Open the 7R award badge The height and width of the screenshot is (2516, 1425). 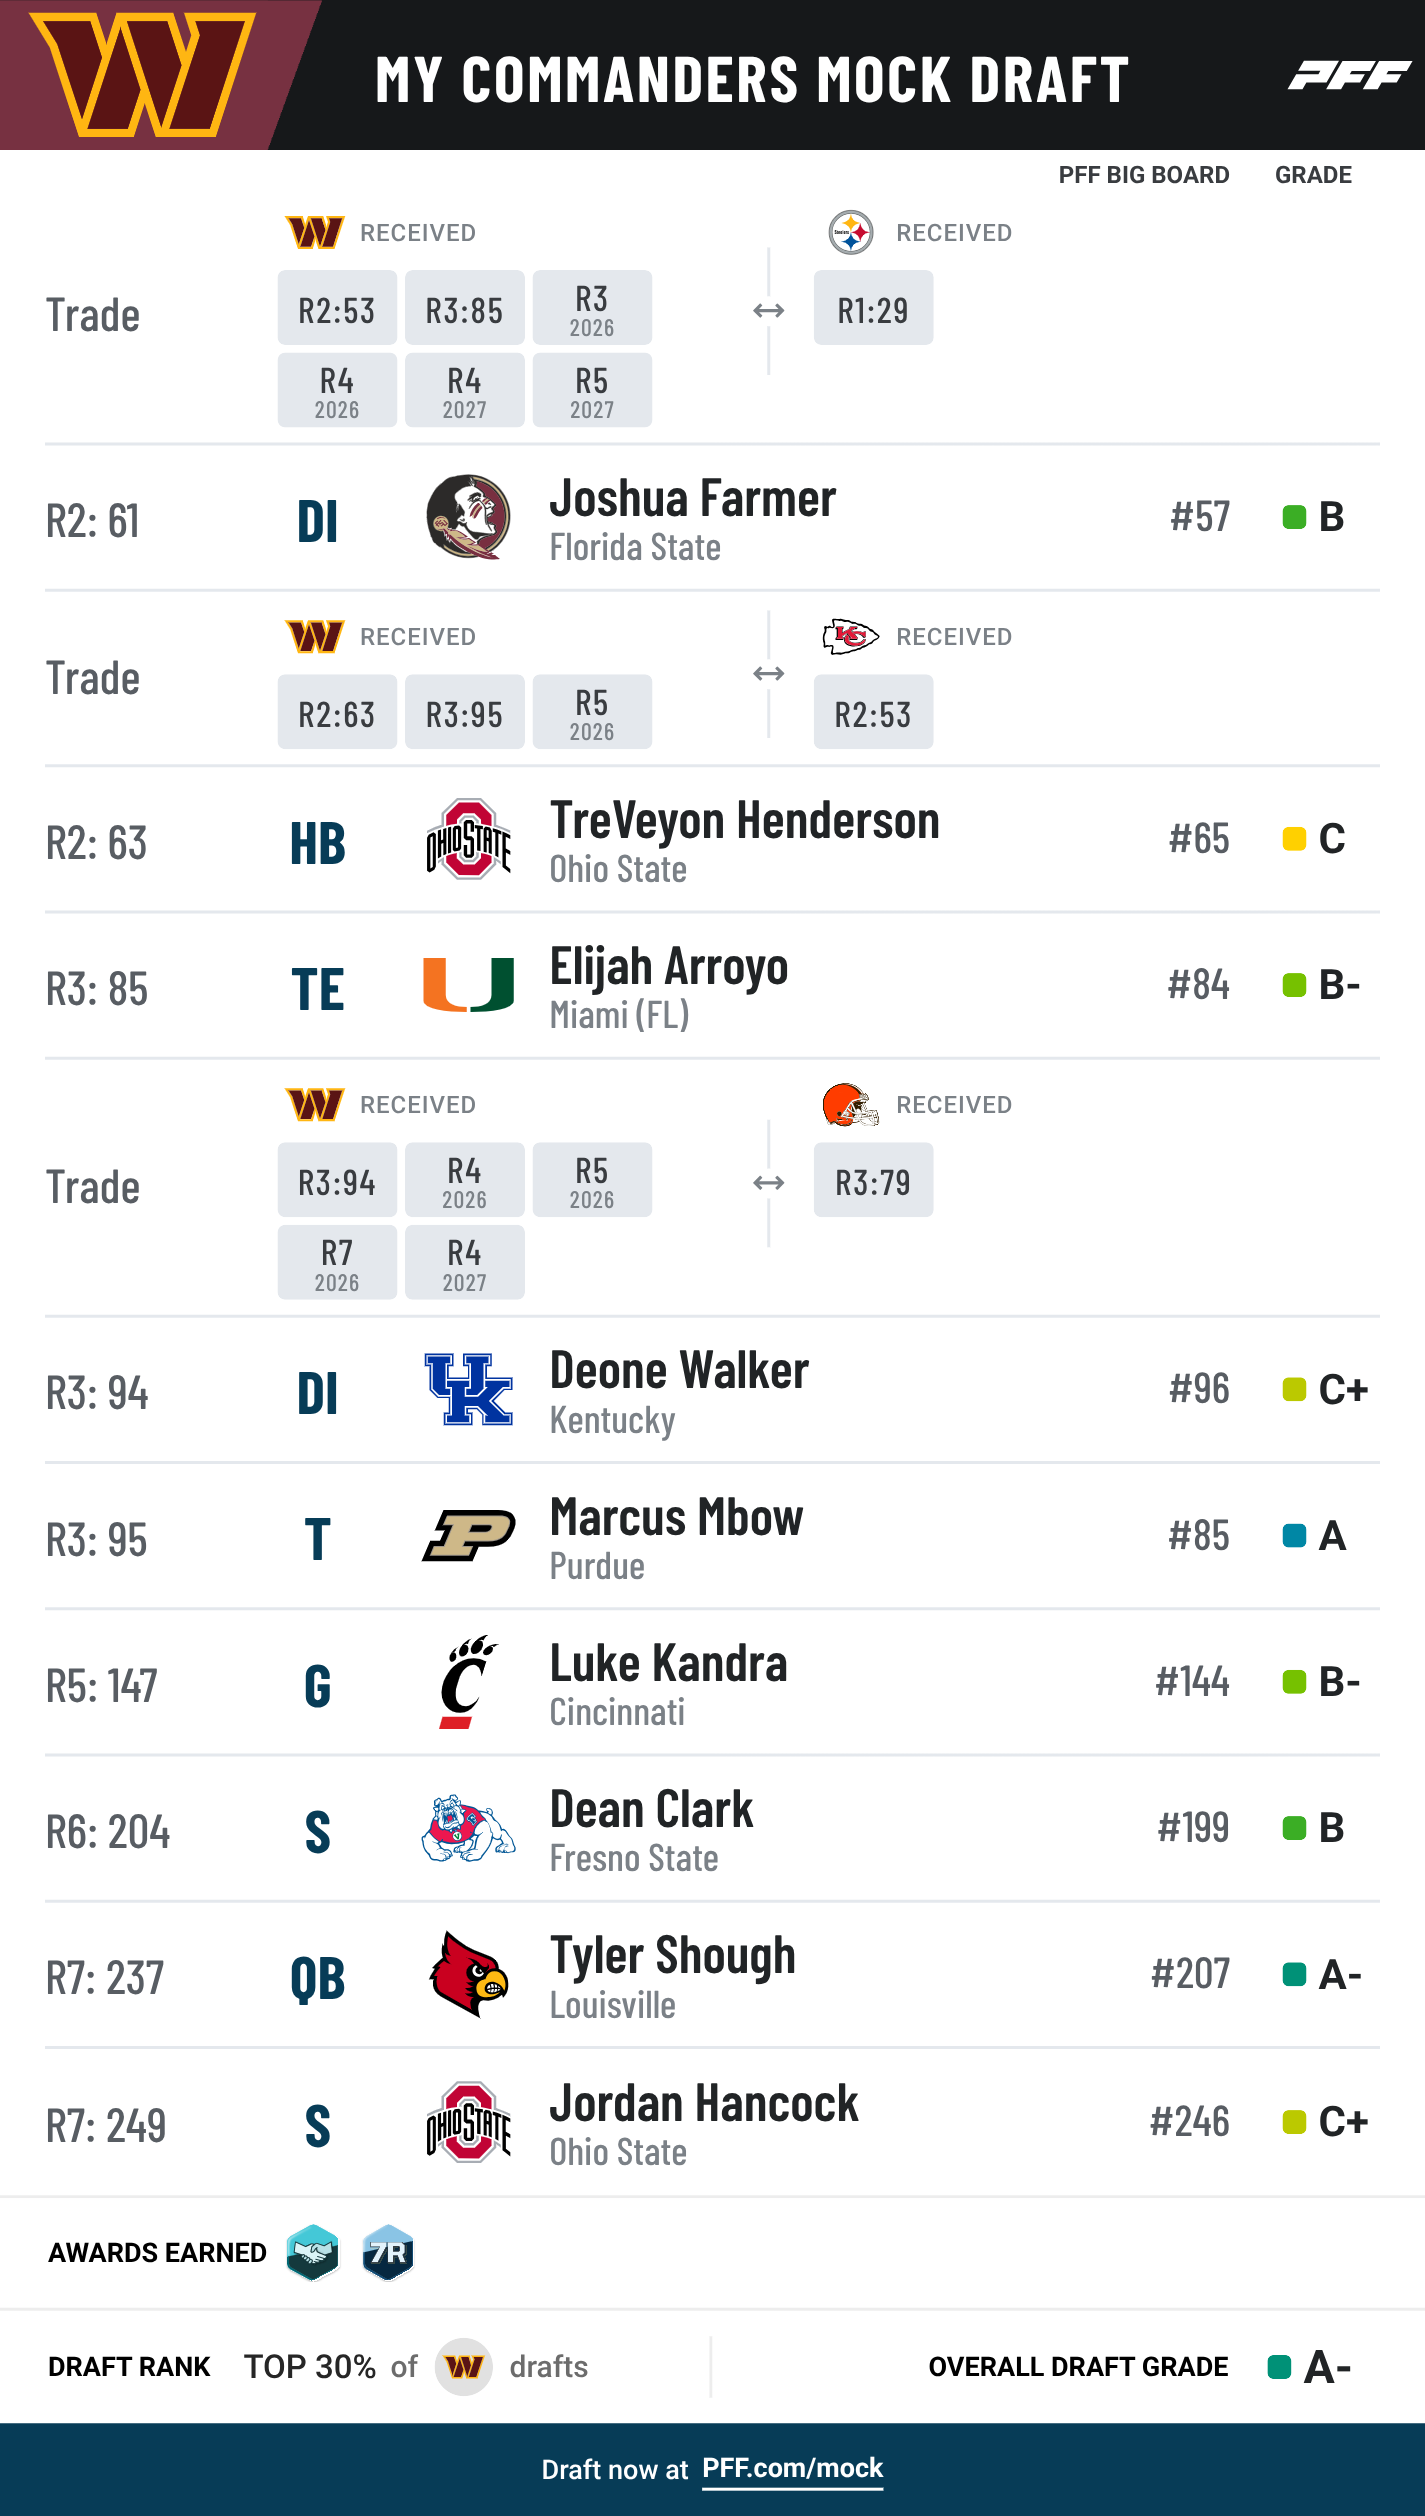[x=388, y=2252]
